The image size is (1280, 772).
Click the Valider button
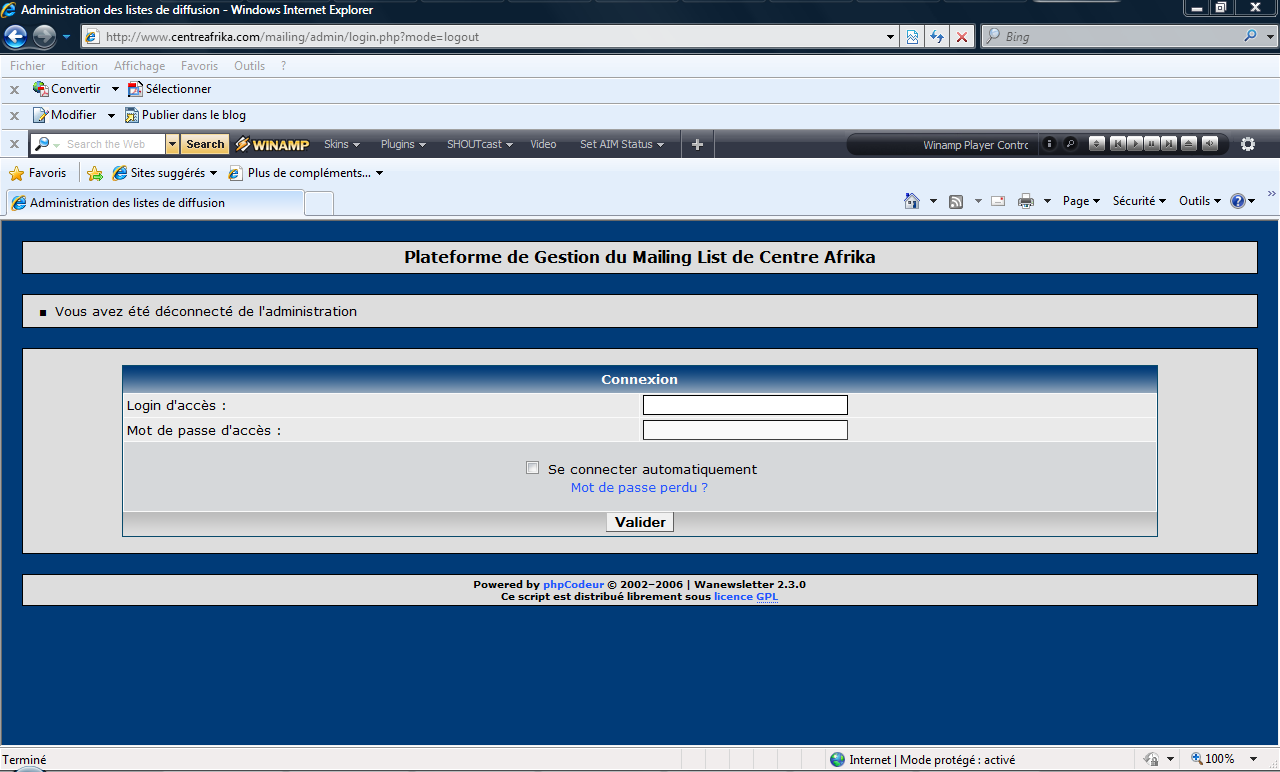[x=640, y=522]
